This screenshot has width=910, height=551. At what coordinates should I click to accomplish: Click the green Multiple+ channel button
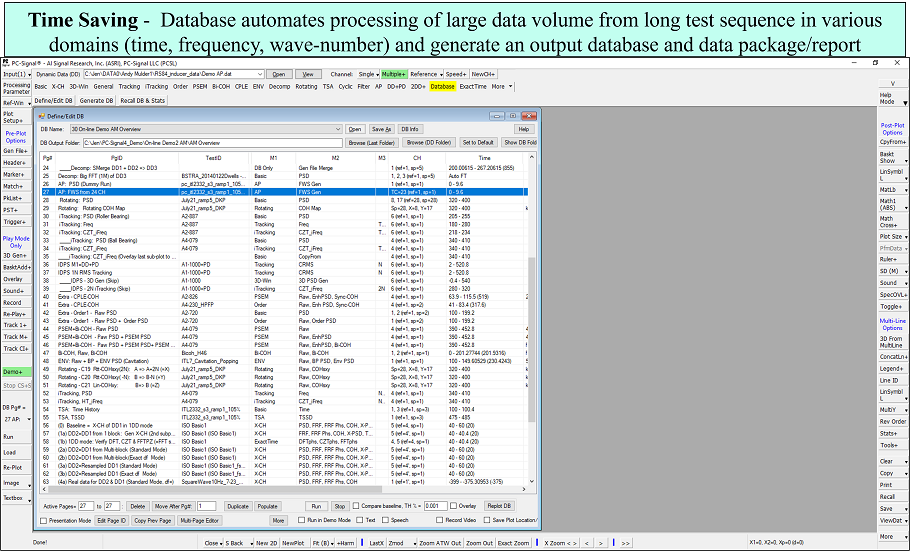point(393,74)
